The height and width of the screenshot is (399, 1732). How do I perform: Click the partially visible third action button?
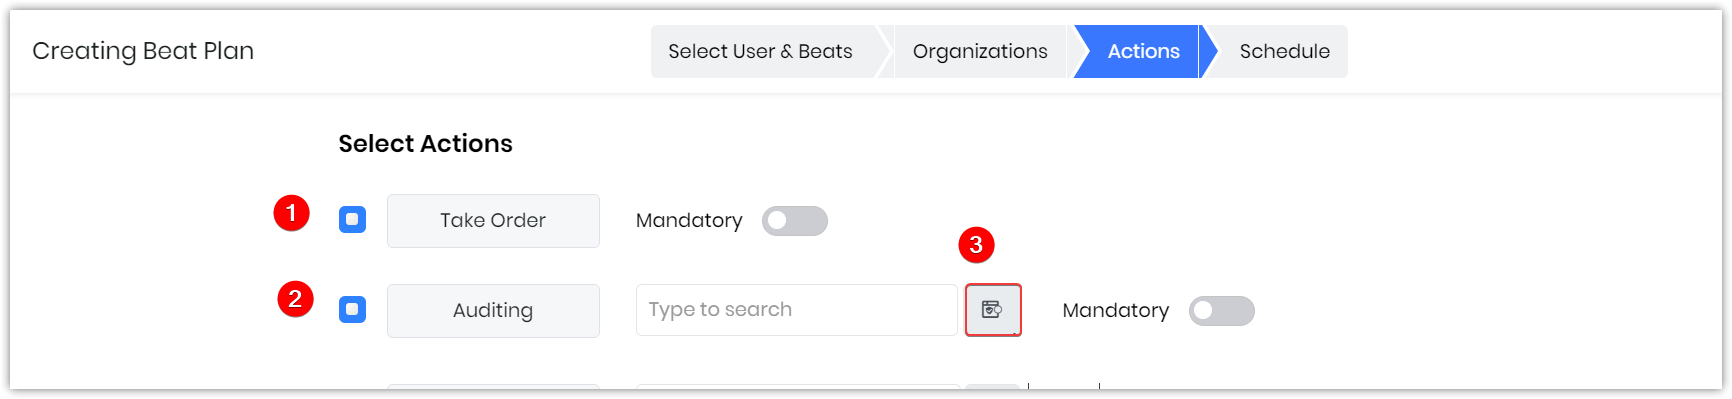(x=493, y=386)
